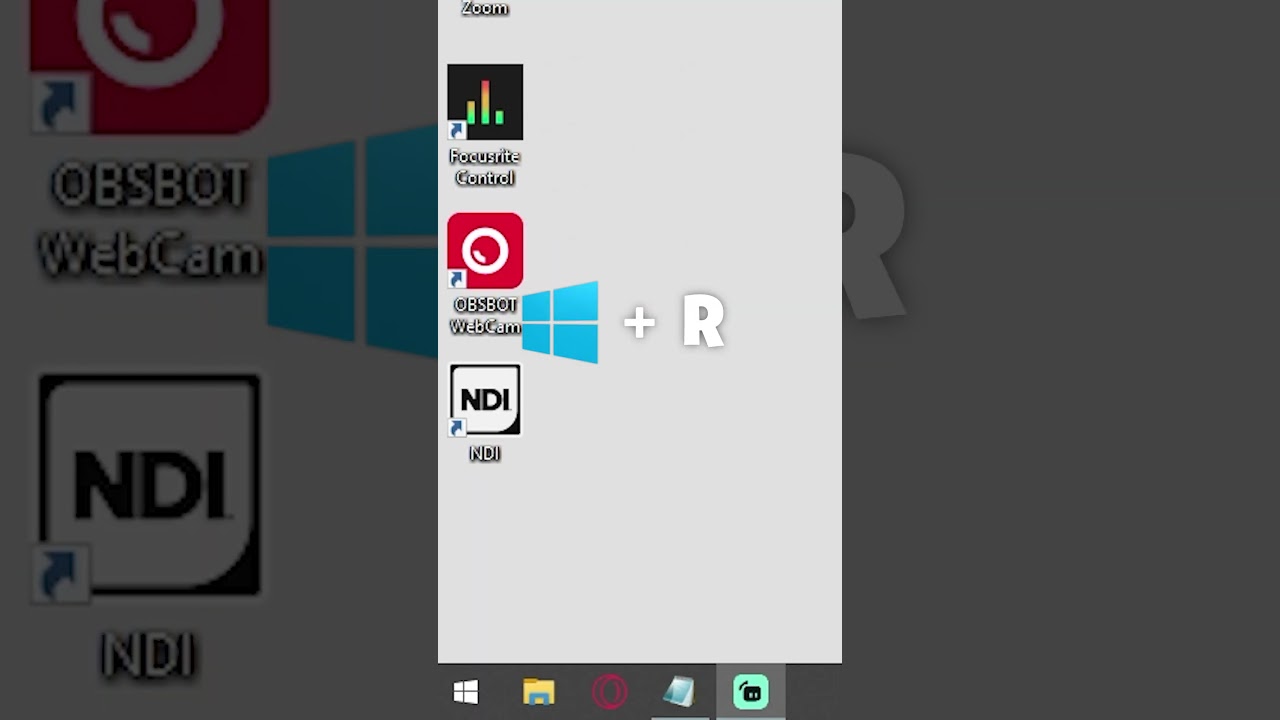Open the Windows Start menu
The height and width of the screenshot is (720, 1280).
tap(466, 692)
